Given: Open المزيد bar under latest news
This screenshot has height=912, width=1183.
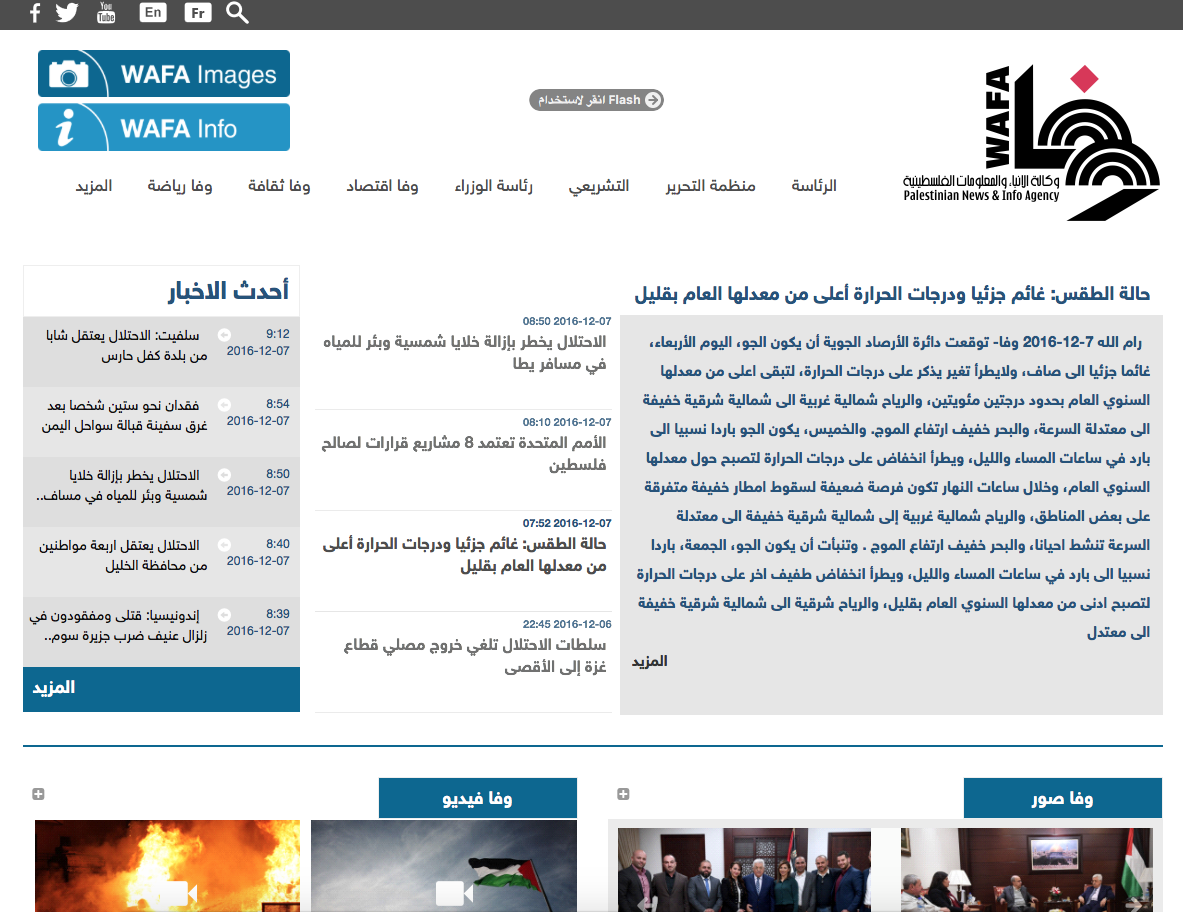Looking at the screenshot, I should [x=161, y=689].
